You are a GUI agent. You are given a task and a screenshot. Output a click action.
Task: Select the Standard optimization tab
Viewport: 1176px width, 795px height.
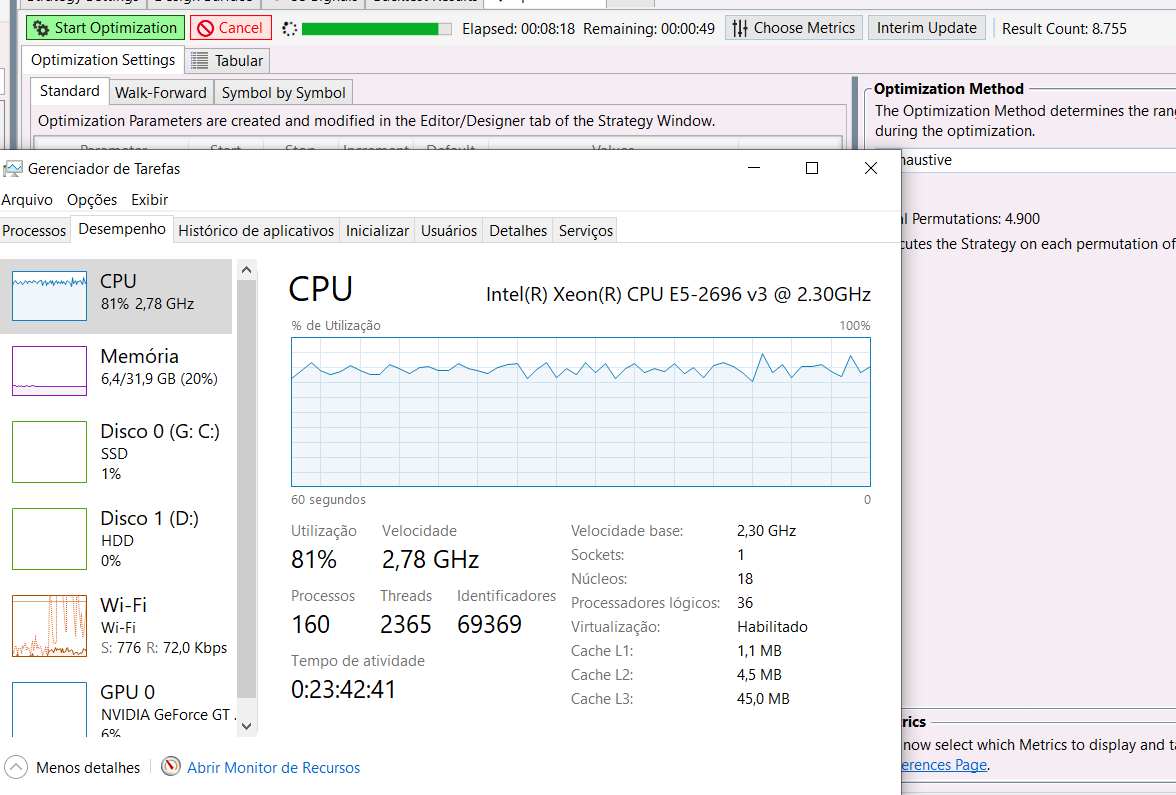click(70, 91)
